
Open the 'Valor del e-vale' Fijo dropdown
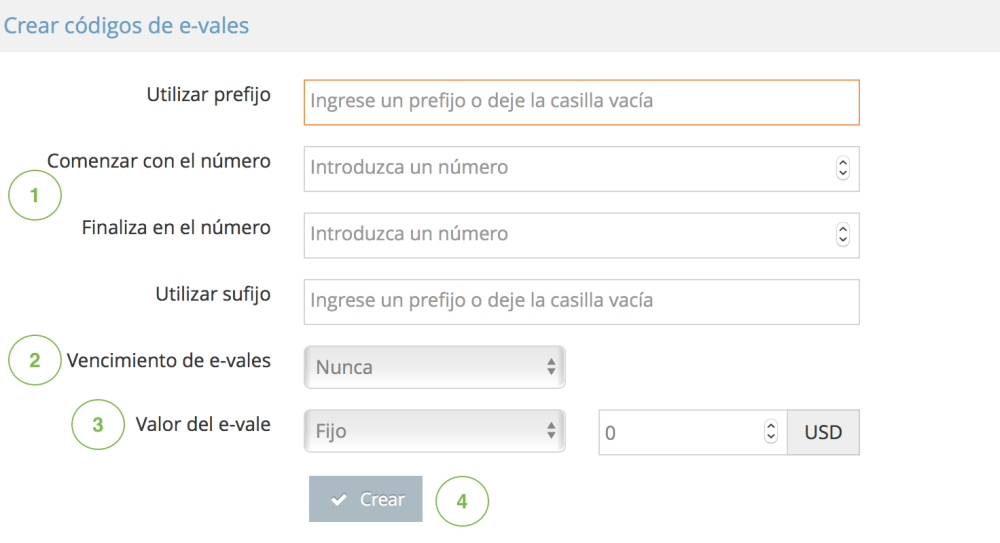pyautogui.click(x=434, y=432)
